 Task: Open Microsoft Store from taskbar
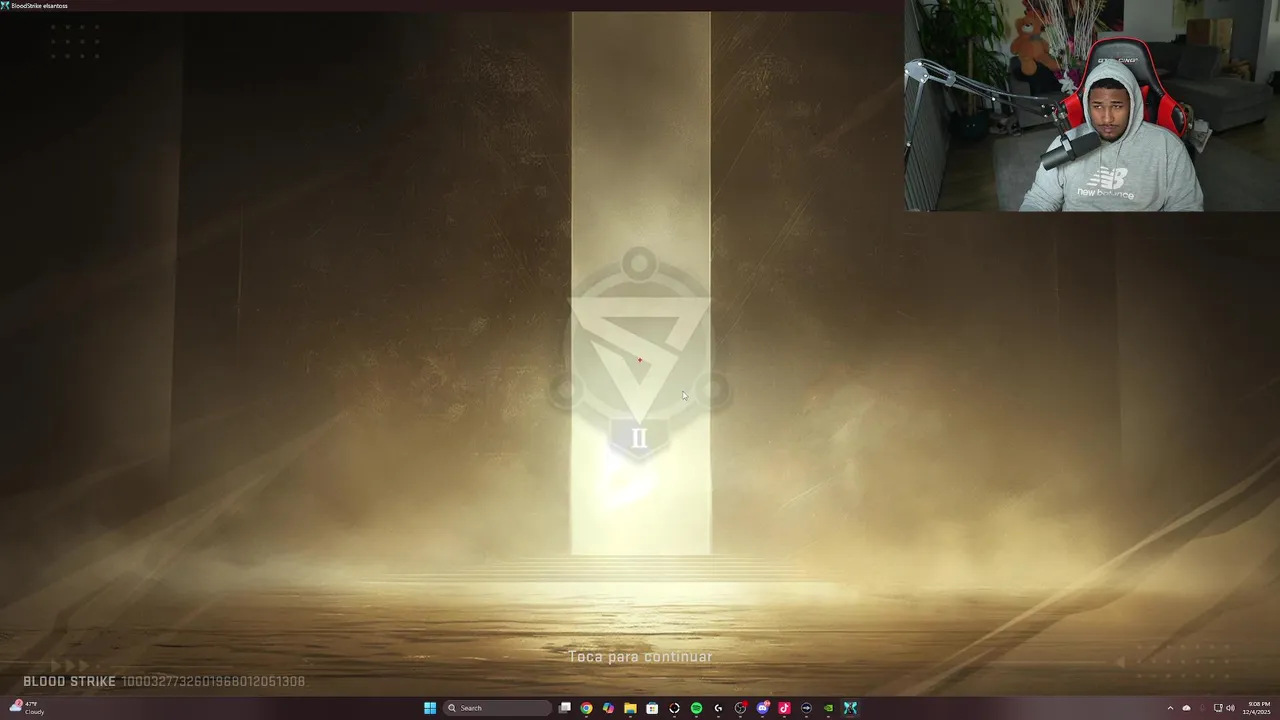652,708
